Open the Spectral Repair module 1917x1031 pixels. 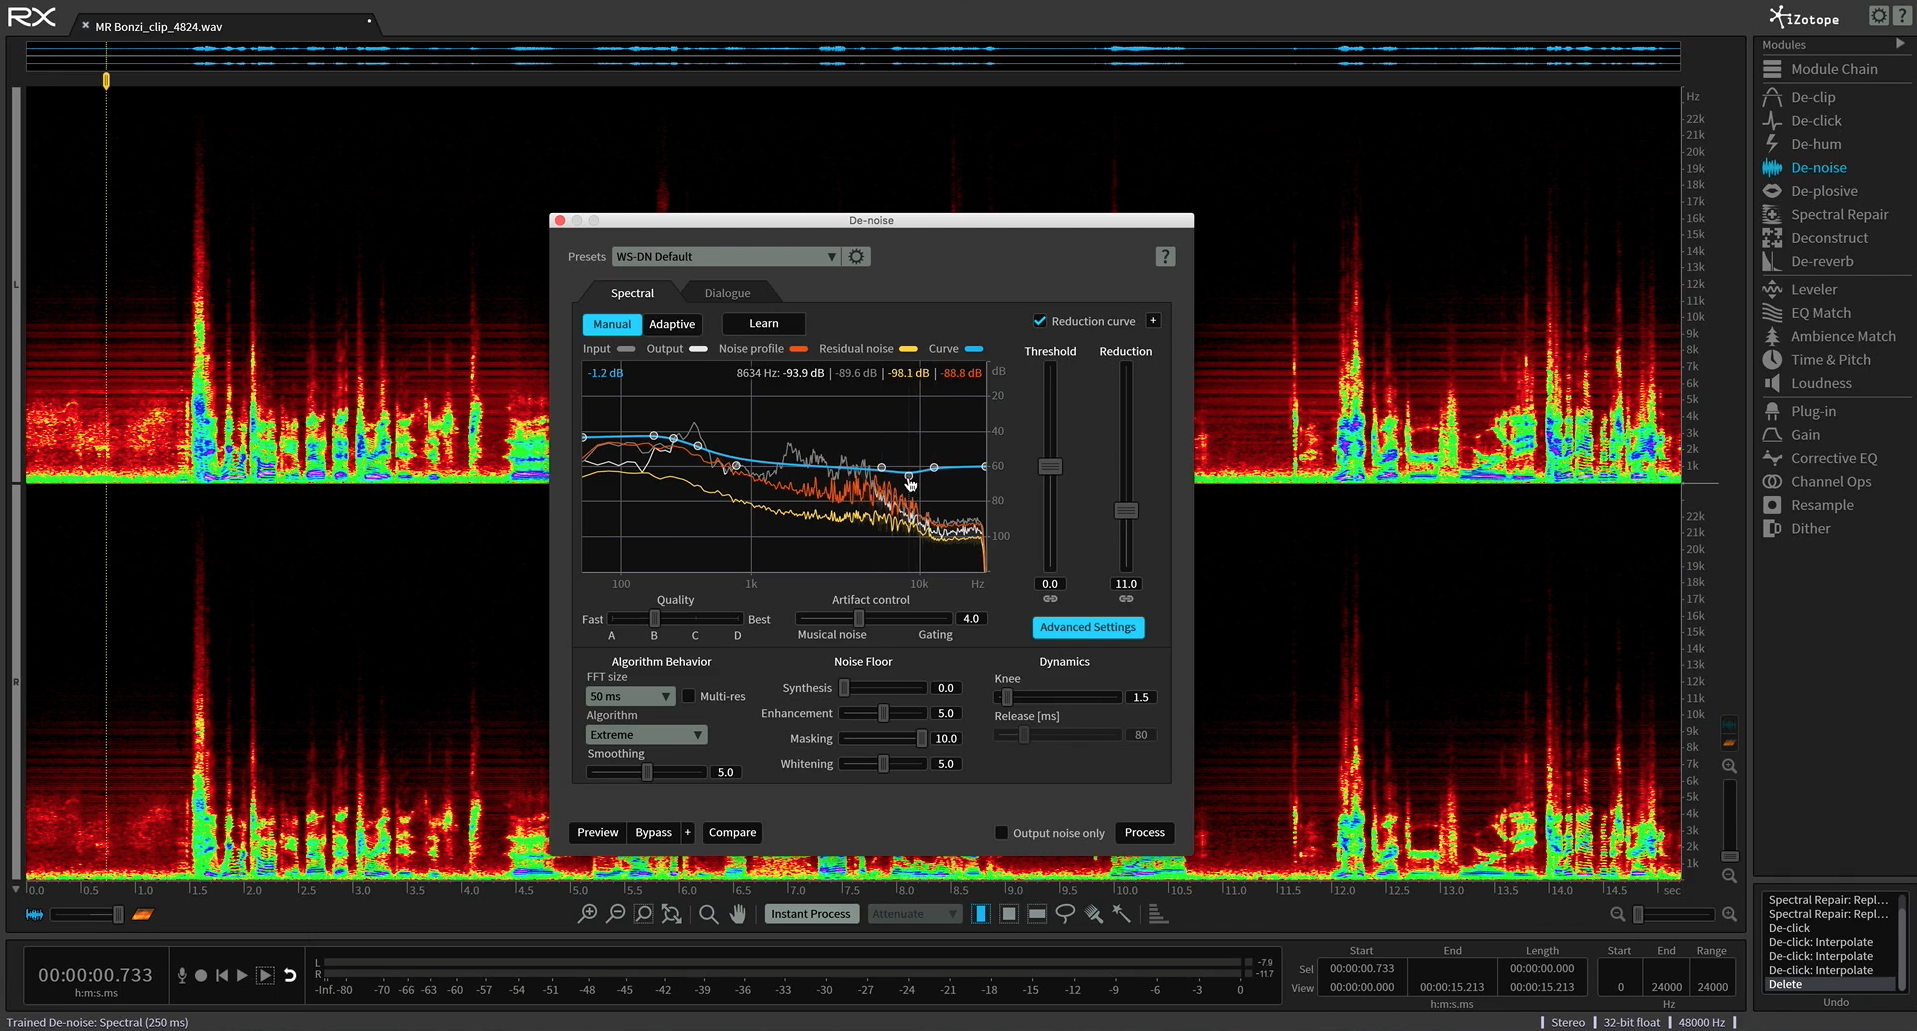(1838, 214)
